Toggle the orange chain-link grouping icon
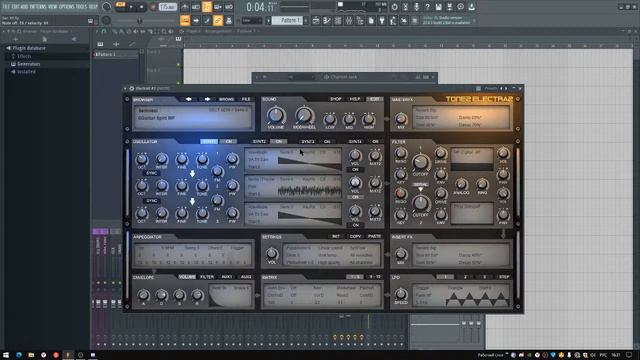640x360 pixels. [x=218, y=20]
